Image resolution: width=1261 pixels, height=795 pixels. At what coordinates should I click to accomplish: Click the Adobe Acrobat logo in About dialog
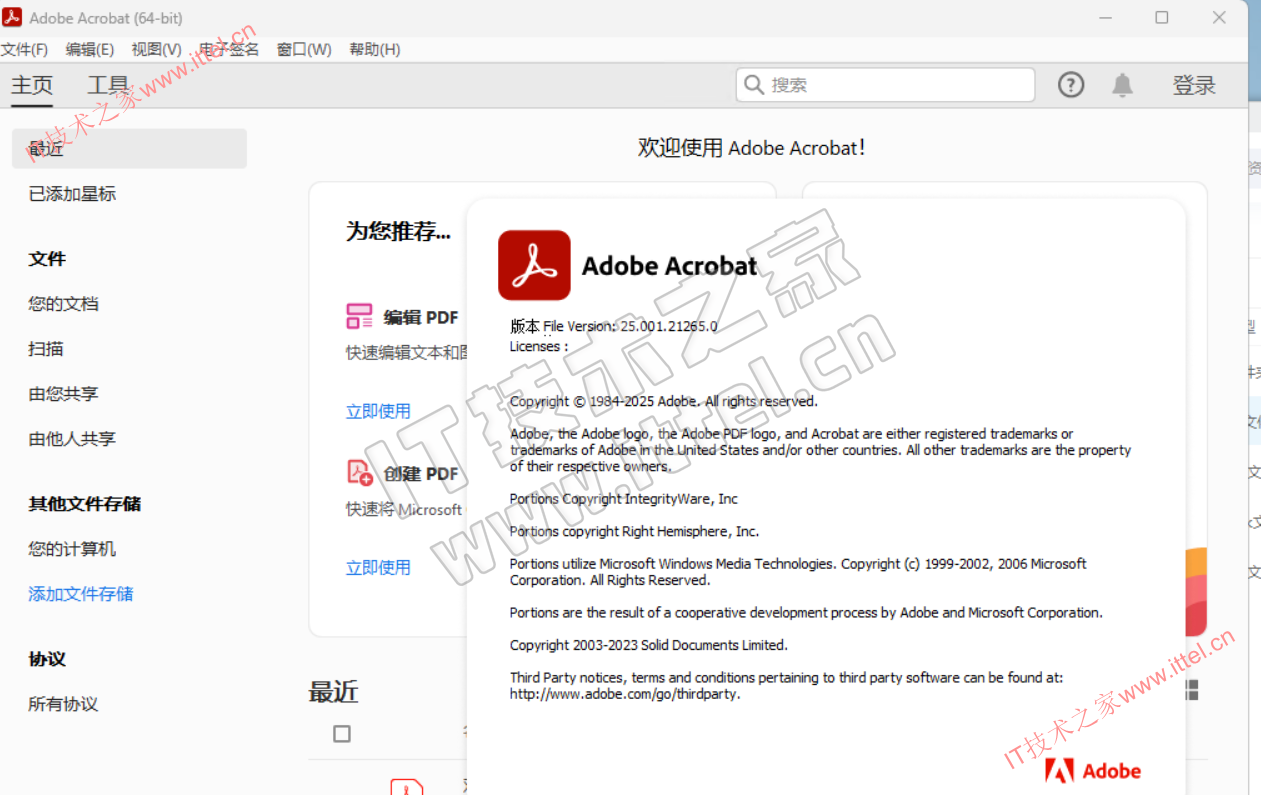coord(534,265)
